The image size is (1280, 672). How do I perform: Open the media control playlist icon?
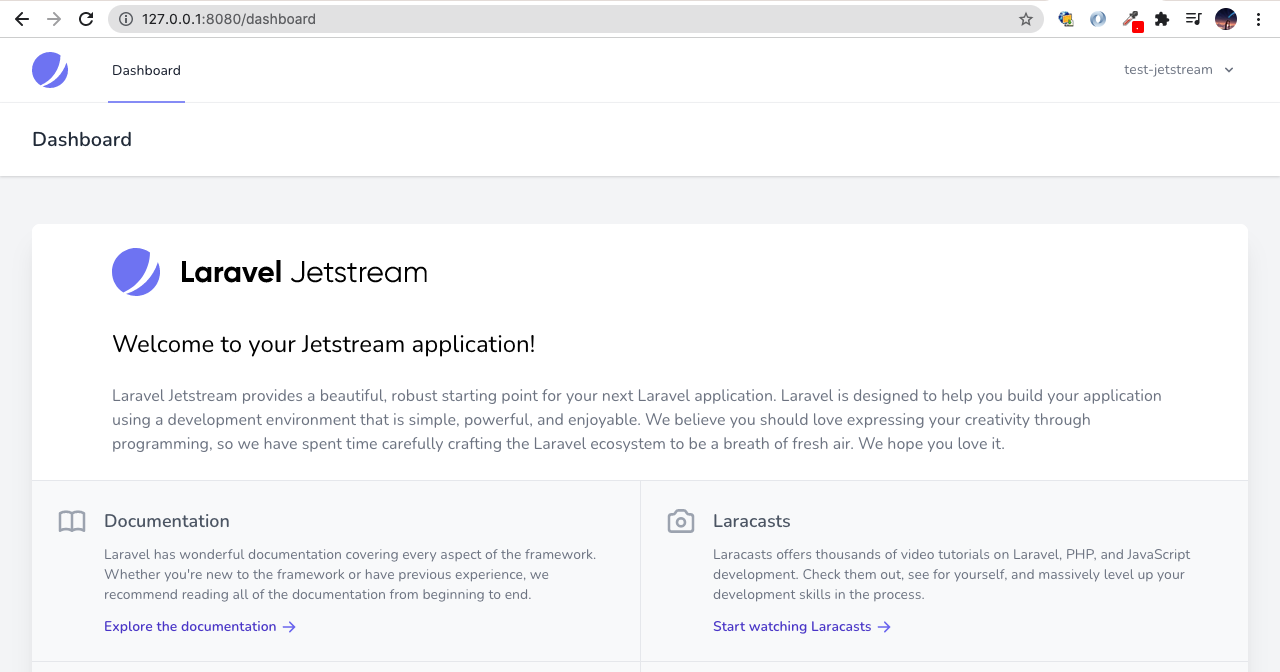pyautogui.click(x=1194, y=19)
